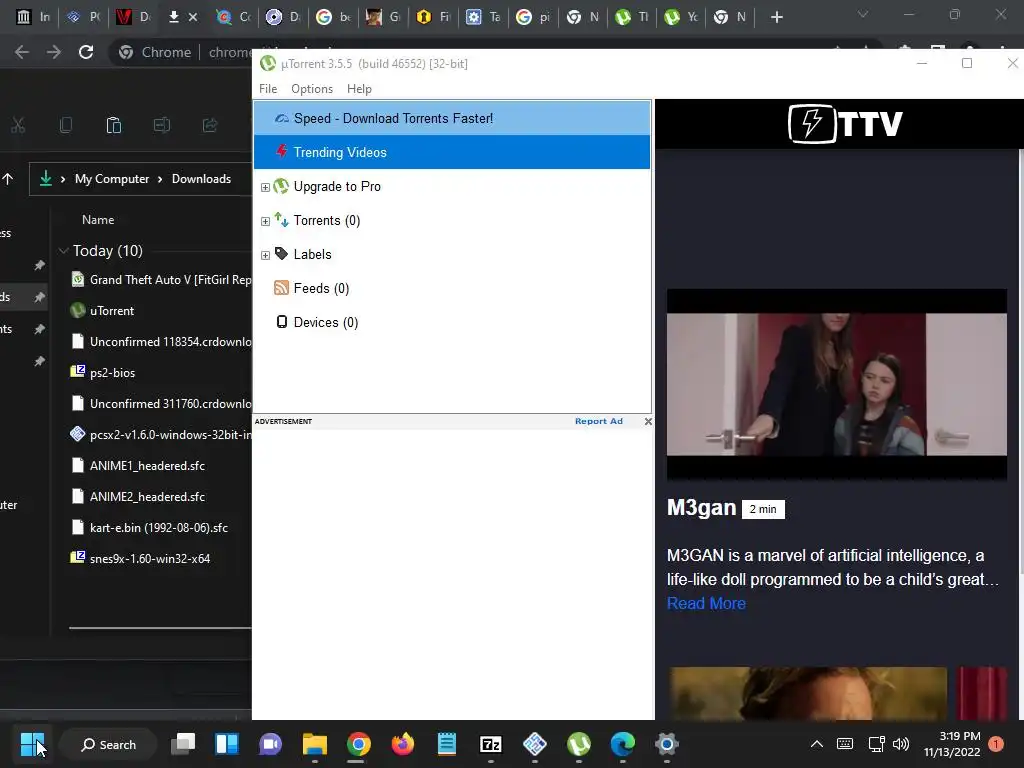Image resolution: width=1024 pixels, height=768 pixels.
Task: Expand the Upgrade to Pro node
Action: pos(265,187)
